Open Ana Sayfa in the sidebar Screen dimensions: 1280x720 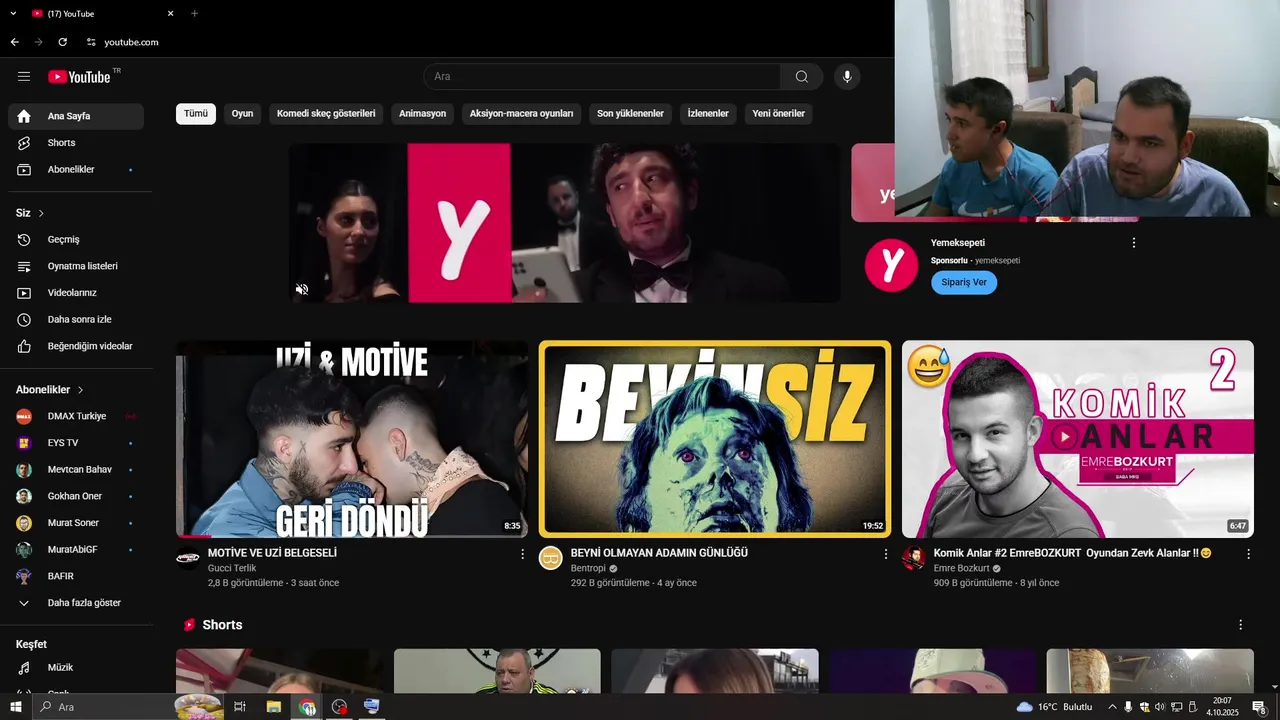76,116
